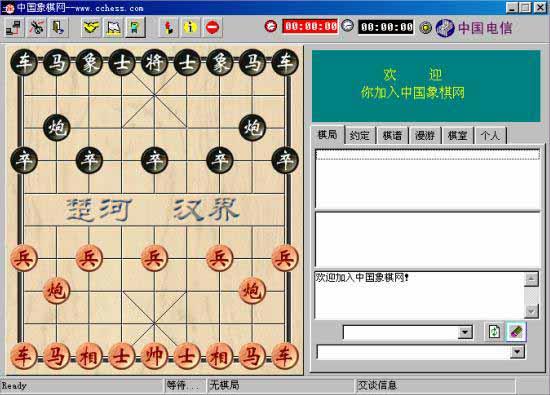Click the red clock icon beside red timer
Image resolution: width=550 pixels, height=395 pixels.
(270, 26)
